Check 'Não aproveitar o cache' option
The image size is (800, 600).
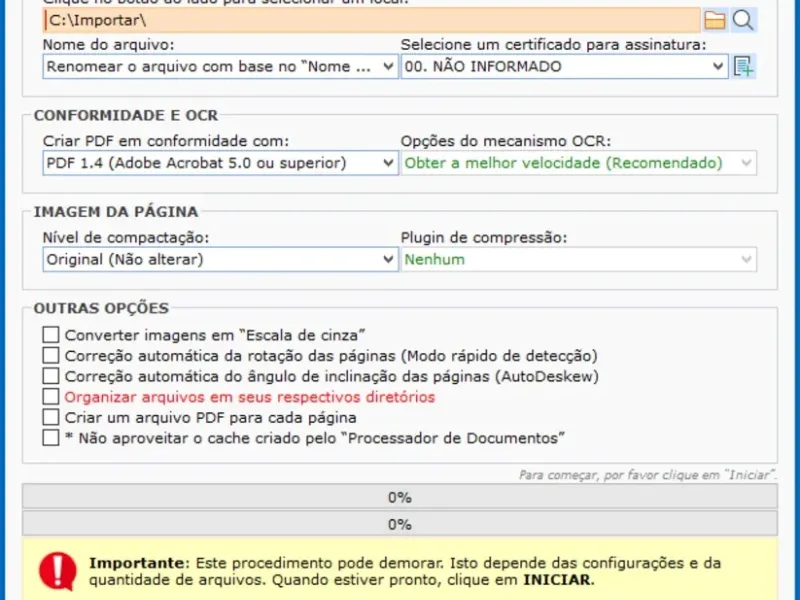[x=51, y=438]
